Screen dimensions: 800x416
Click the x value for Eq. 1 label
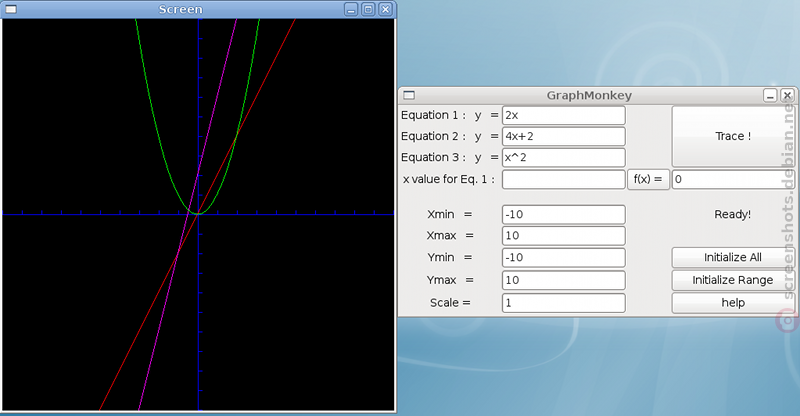tap(449, 179)
